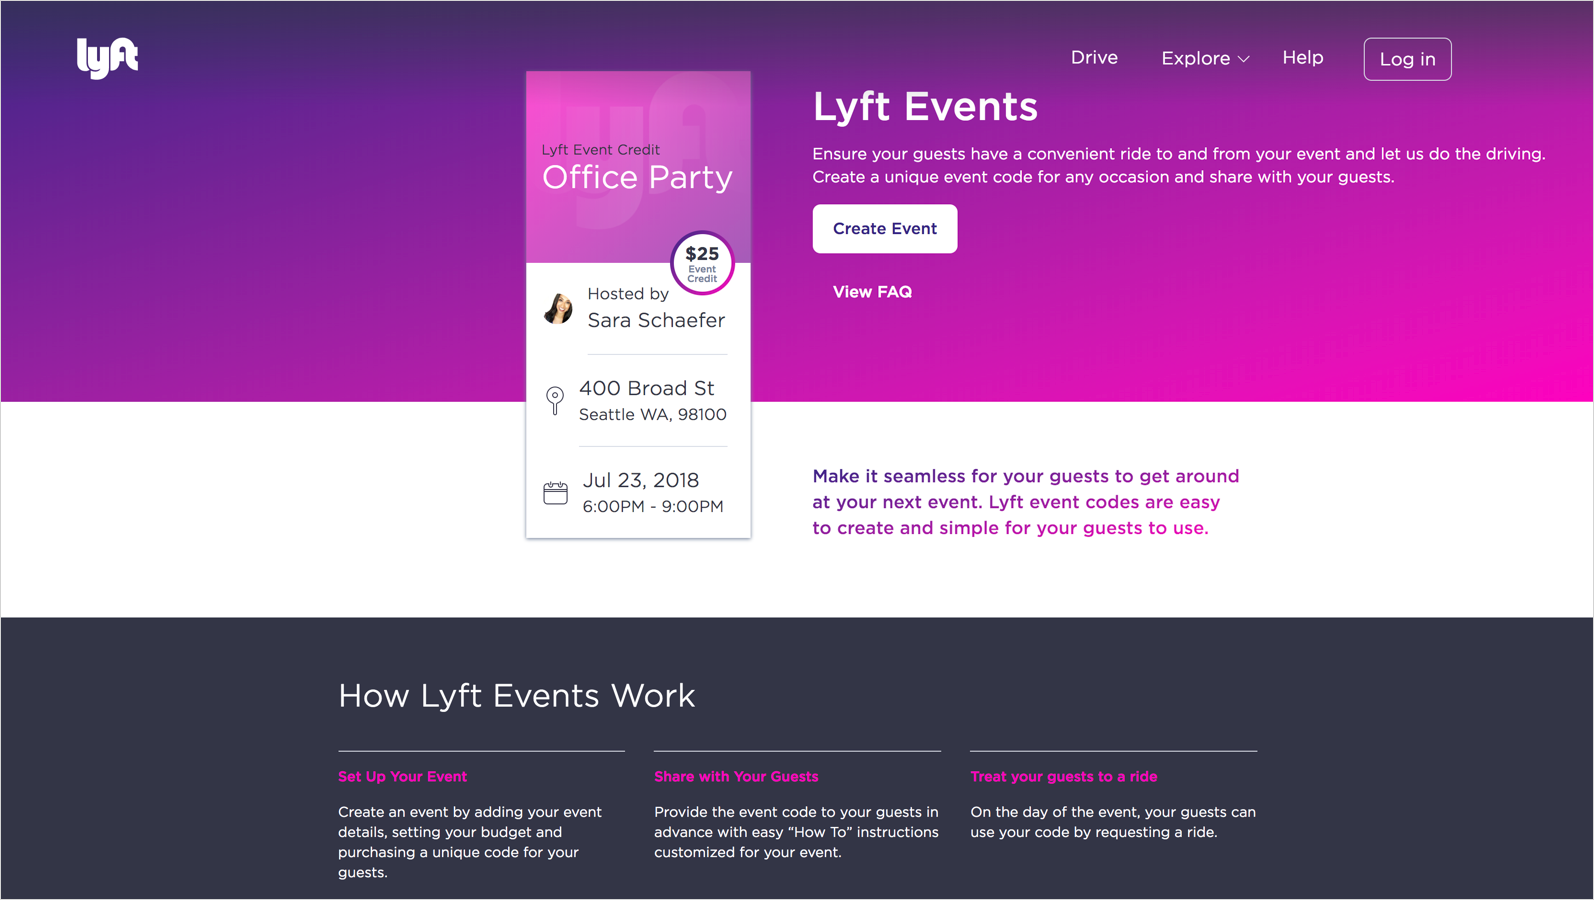Image resolution: width=1594 pixels, height=900 pixels.
Task: Click the calendar icon beside Jul 23, 2018
Action: pyautogui.click(x=556, y=492)
